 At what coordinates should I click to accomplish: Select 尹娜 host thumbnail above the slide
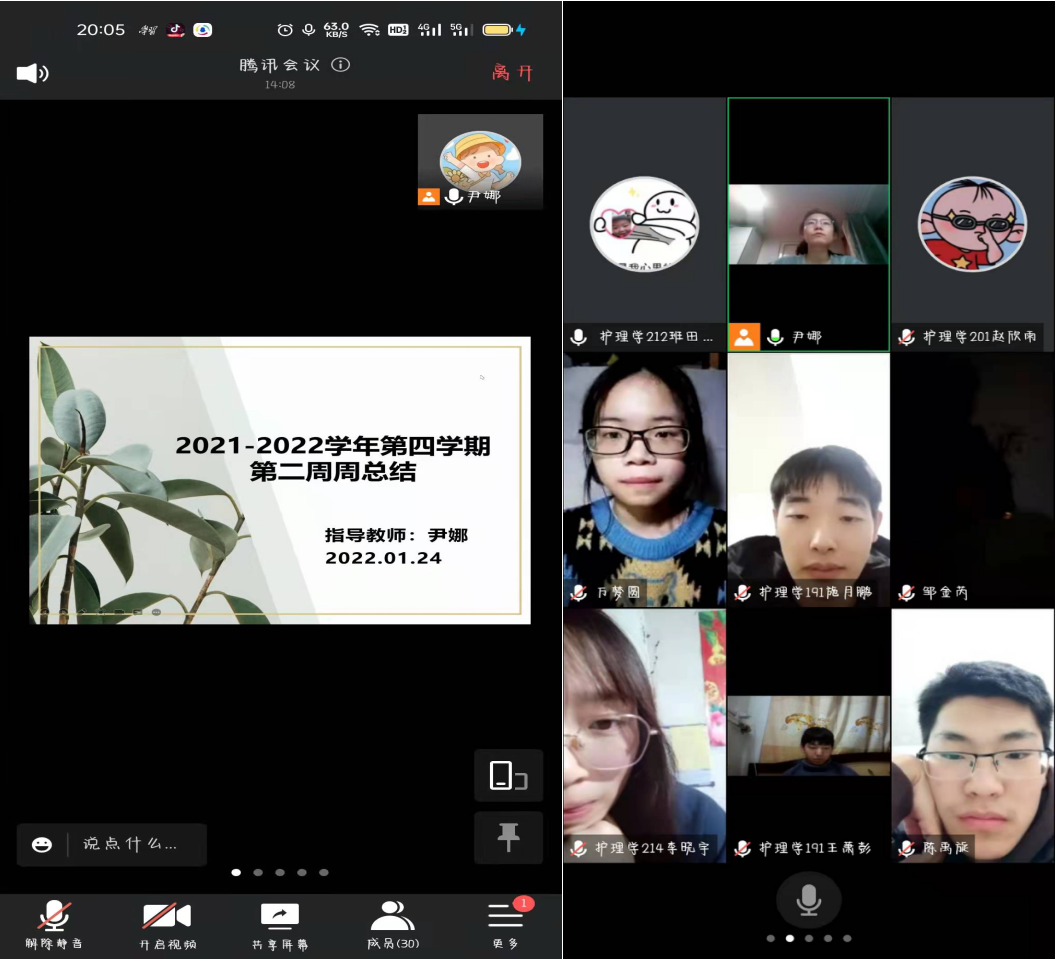(480, 161)
